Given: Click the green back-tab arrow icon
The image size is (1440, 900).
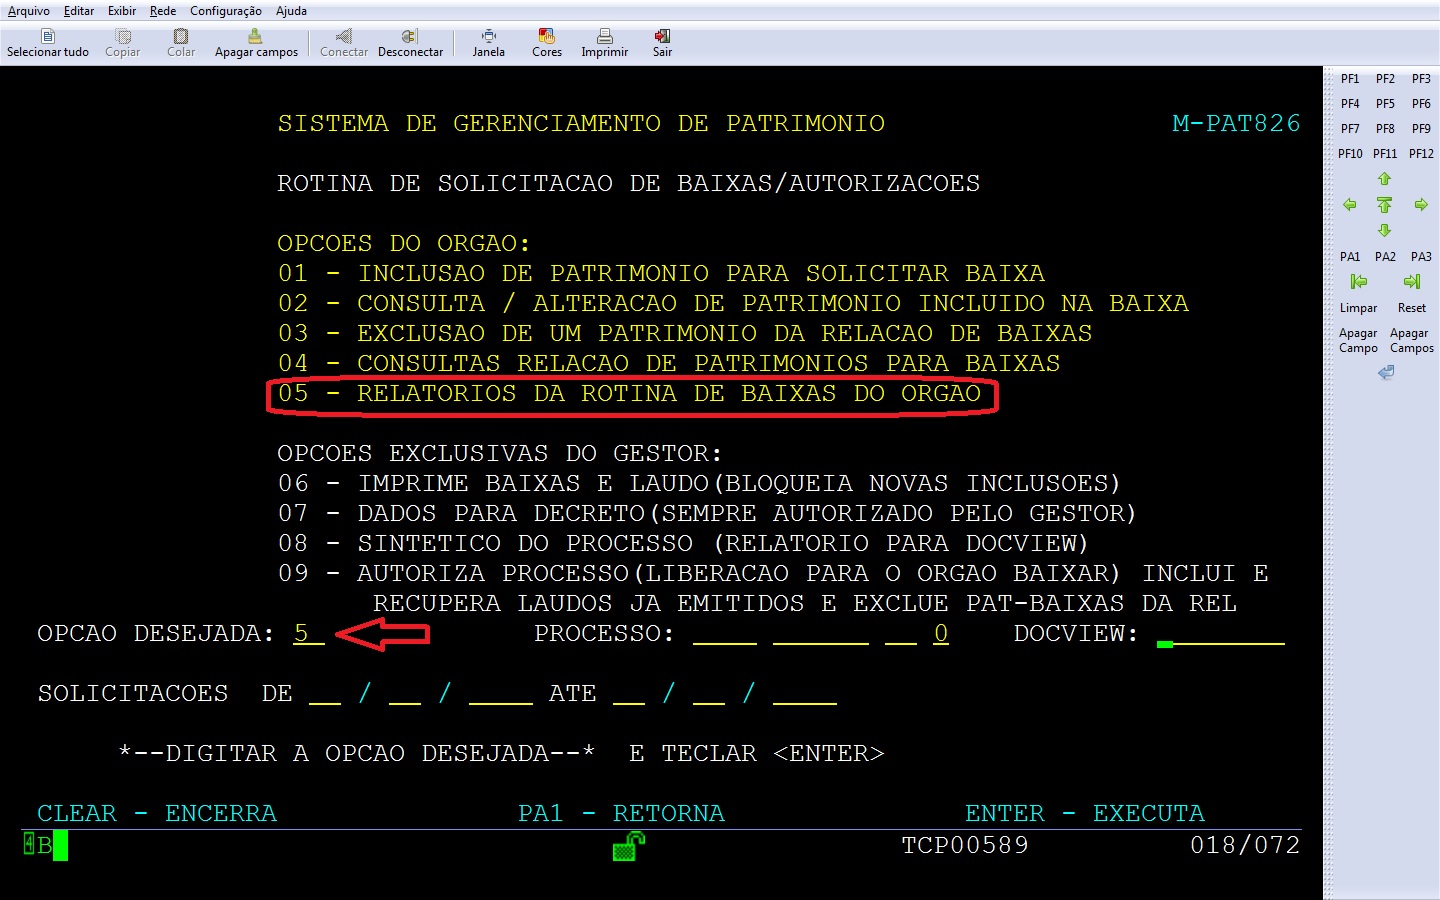Looking at the screenshot, I should [x=1358, y=282].
